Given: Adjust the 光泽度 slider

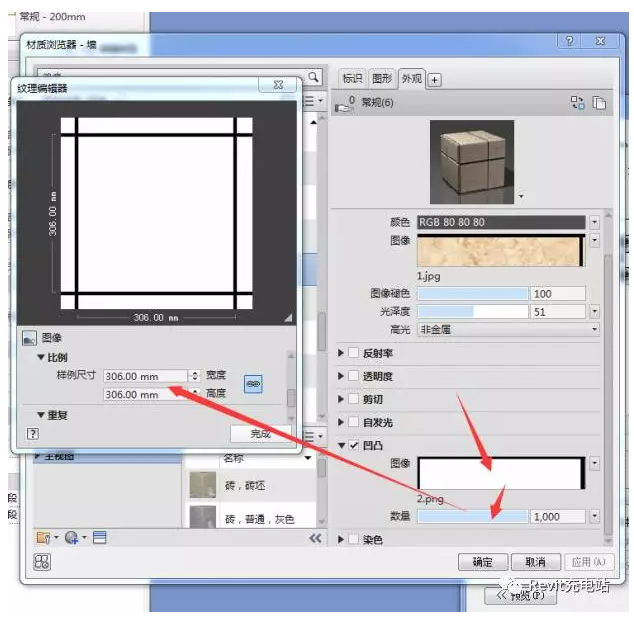Looking at the screenshot, I should (473, 311).
